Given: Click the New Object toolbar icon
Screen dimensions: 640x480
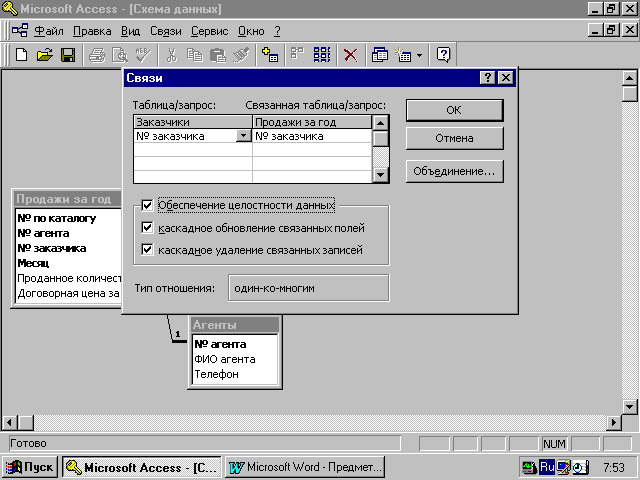Looking at the screenshot, I should point(403,55).
